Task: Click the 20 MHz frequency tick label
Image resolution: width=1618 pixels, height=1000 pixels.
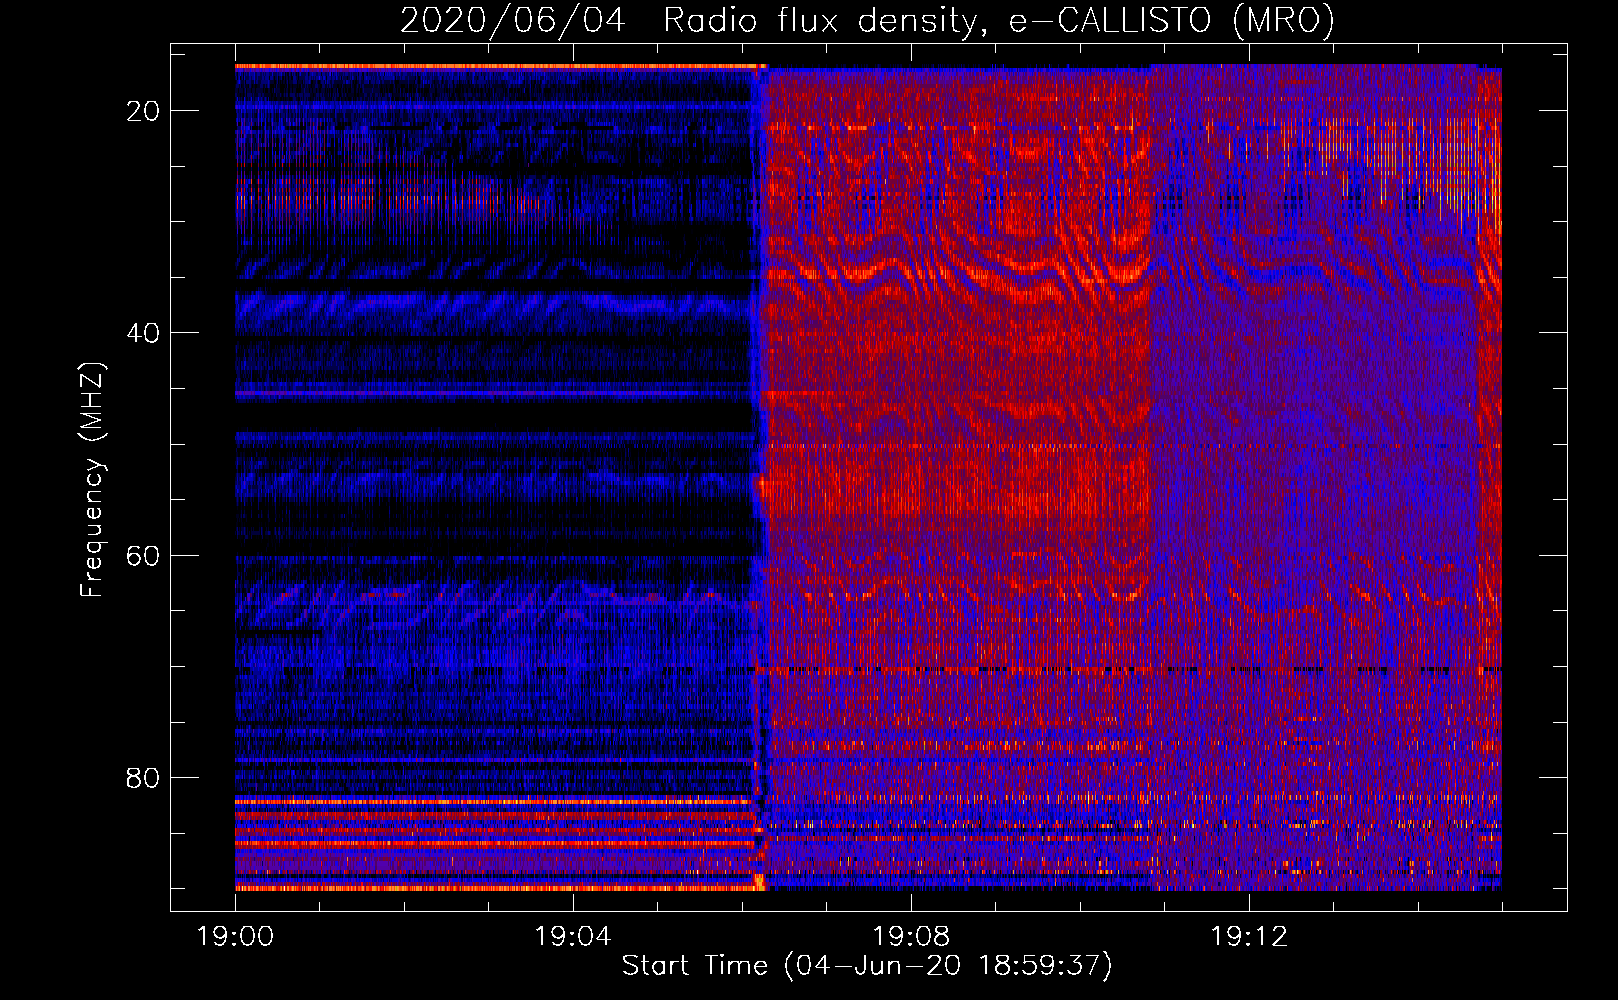Action: pos(143,111)
